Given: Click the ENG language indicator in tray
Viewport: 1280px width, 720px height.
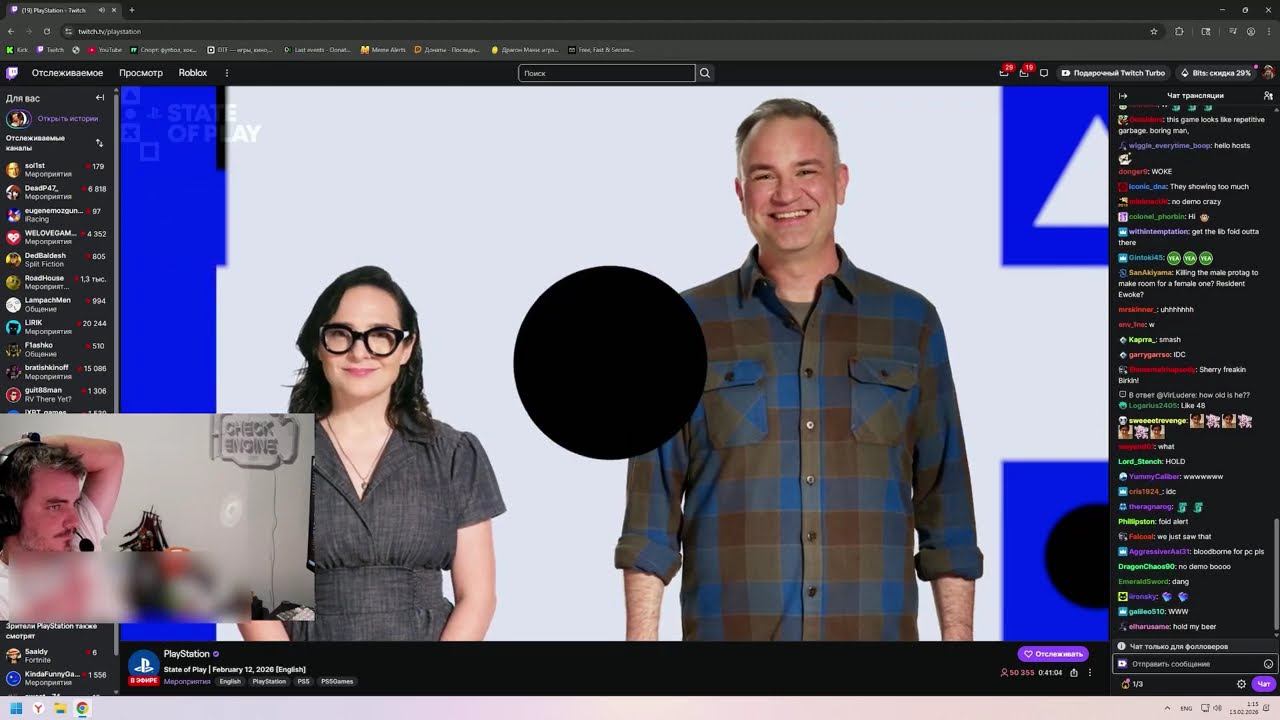Looking at the screenshot, I should 1187,708.
